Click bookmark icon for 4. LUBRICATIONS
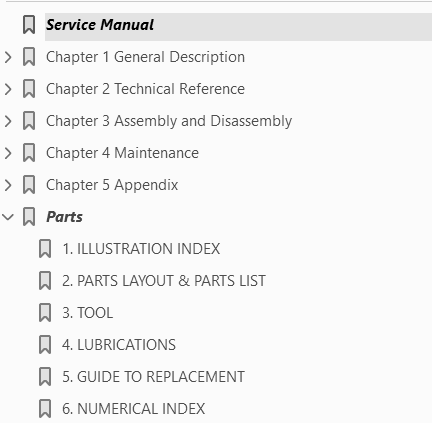The width and height of the screenshot is (432, 423). point(45,345)
